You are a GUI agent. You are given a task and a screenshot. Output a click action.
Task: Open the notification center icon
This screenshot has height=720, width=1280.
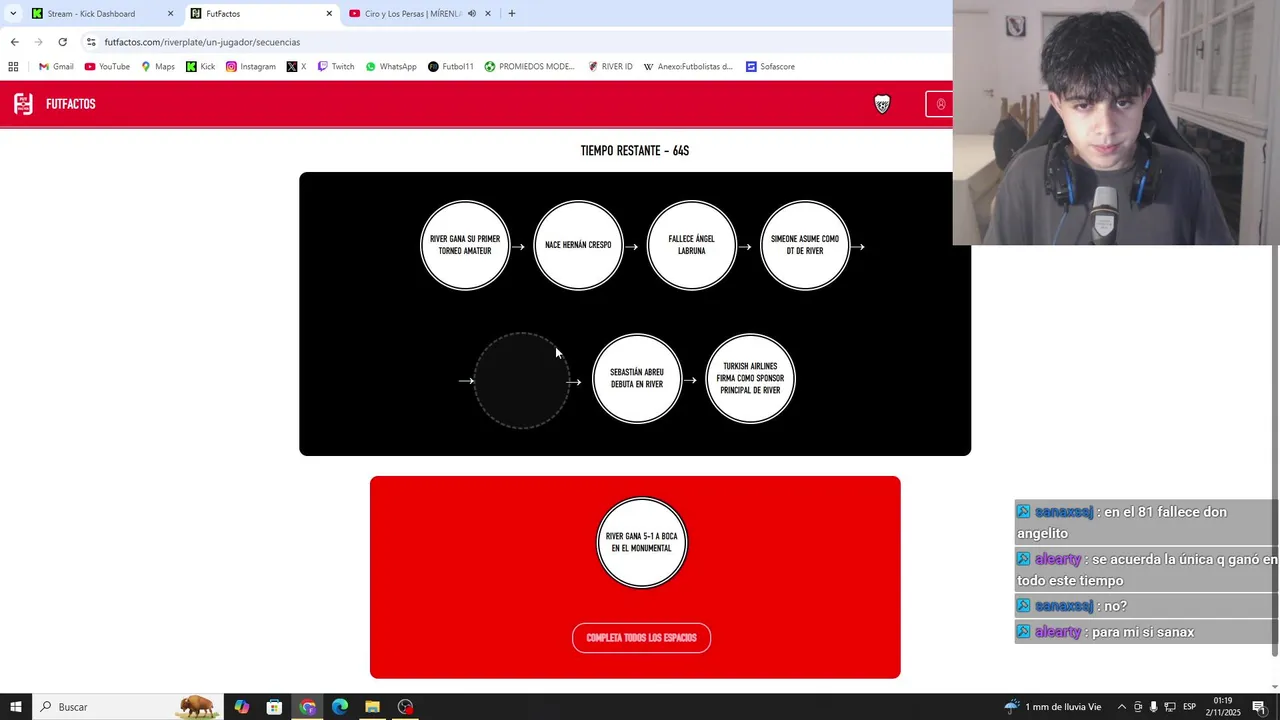pos(1259,707)
